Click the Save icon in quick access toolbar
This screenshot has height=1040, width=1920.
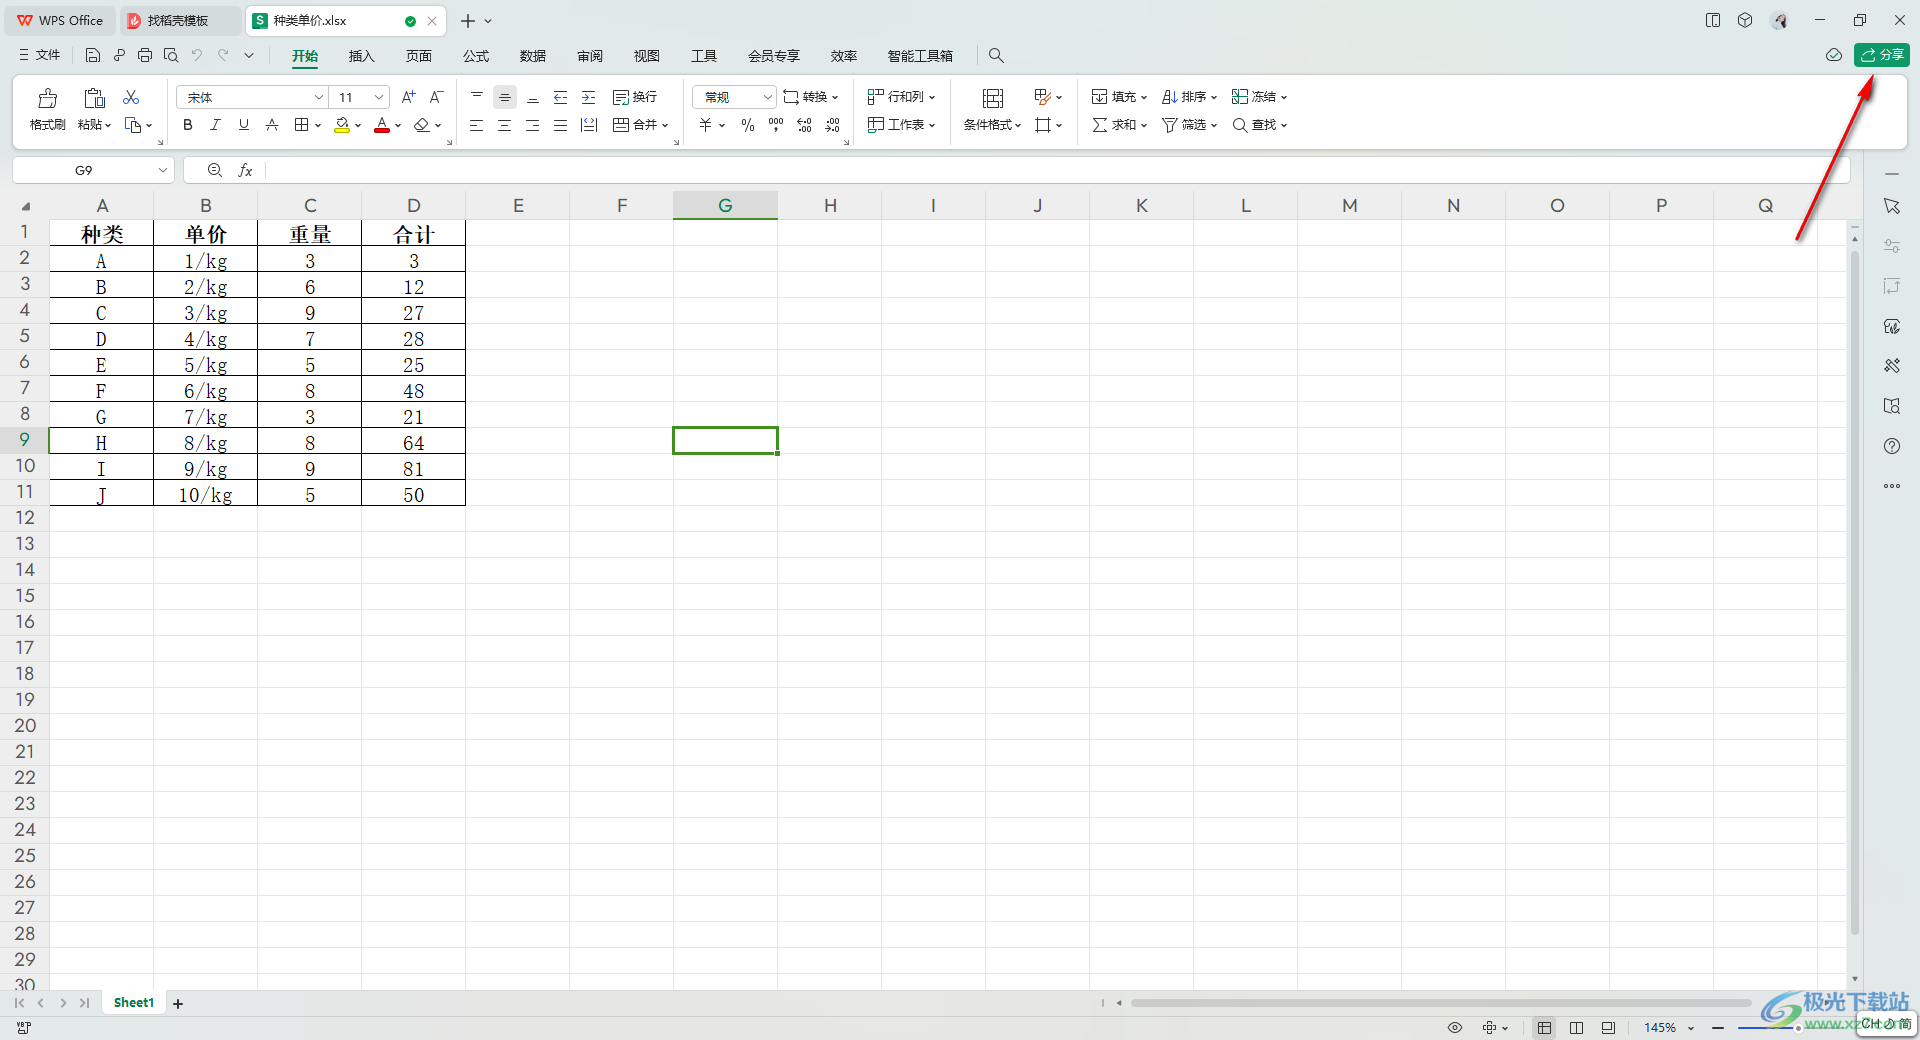93,56
